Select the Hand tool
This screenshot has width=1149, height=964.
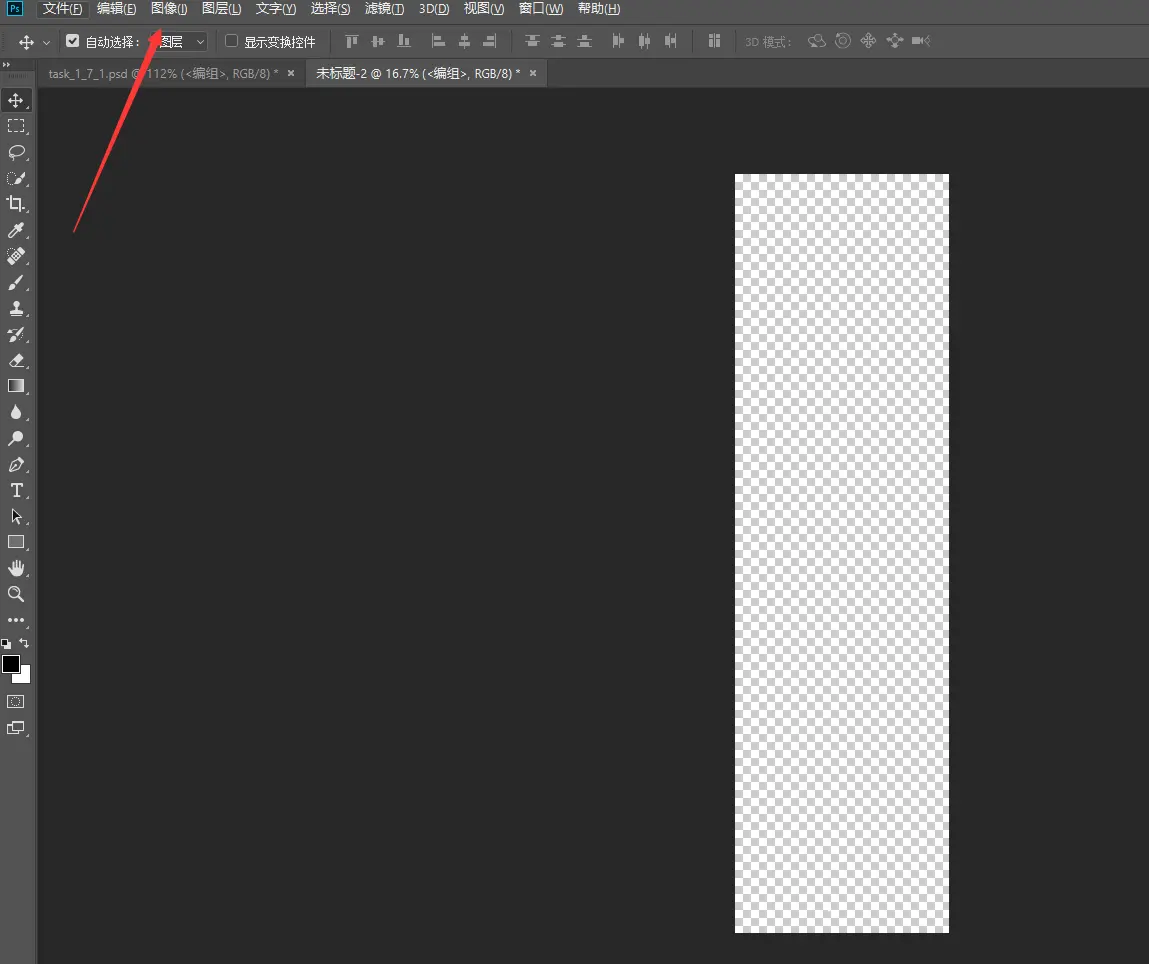16,568
